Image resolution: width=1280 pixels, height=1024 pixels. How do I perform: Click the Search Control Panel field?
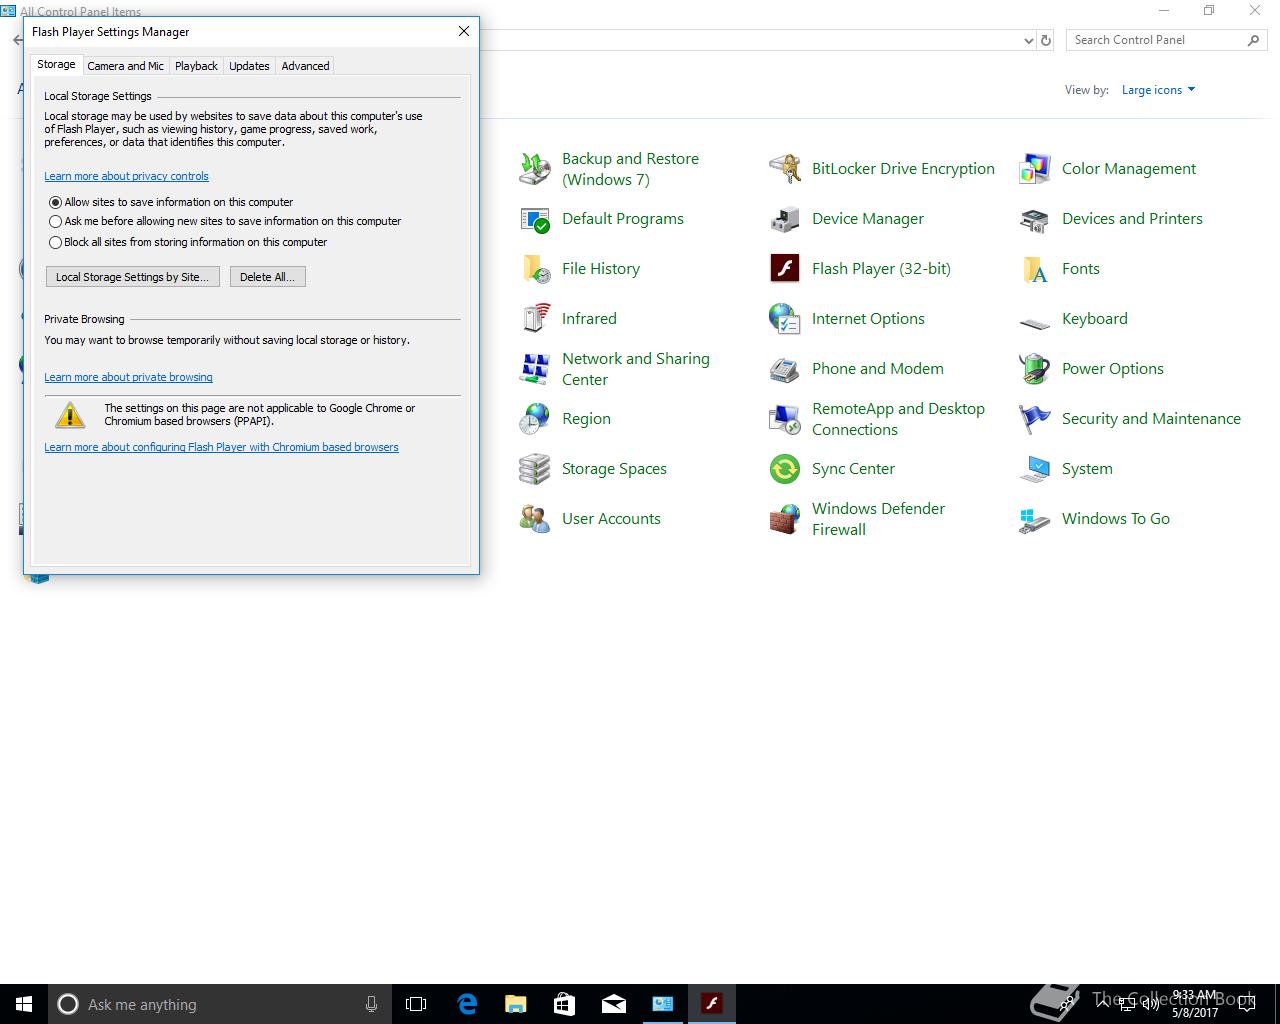coord(1155,40)
